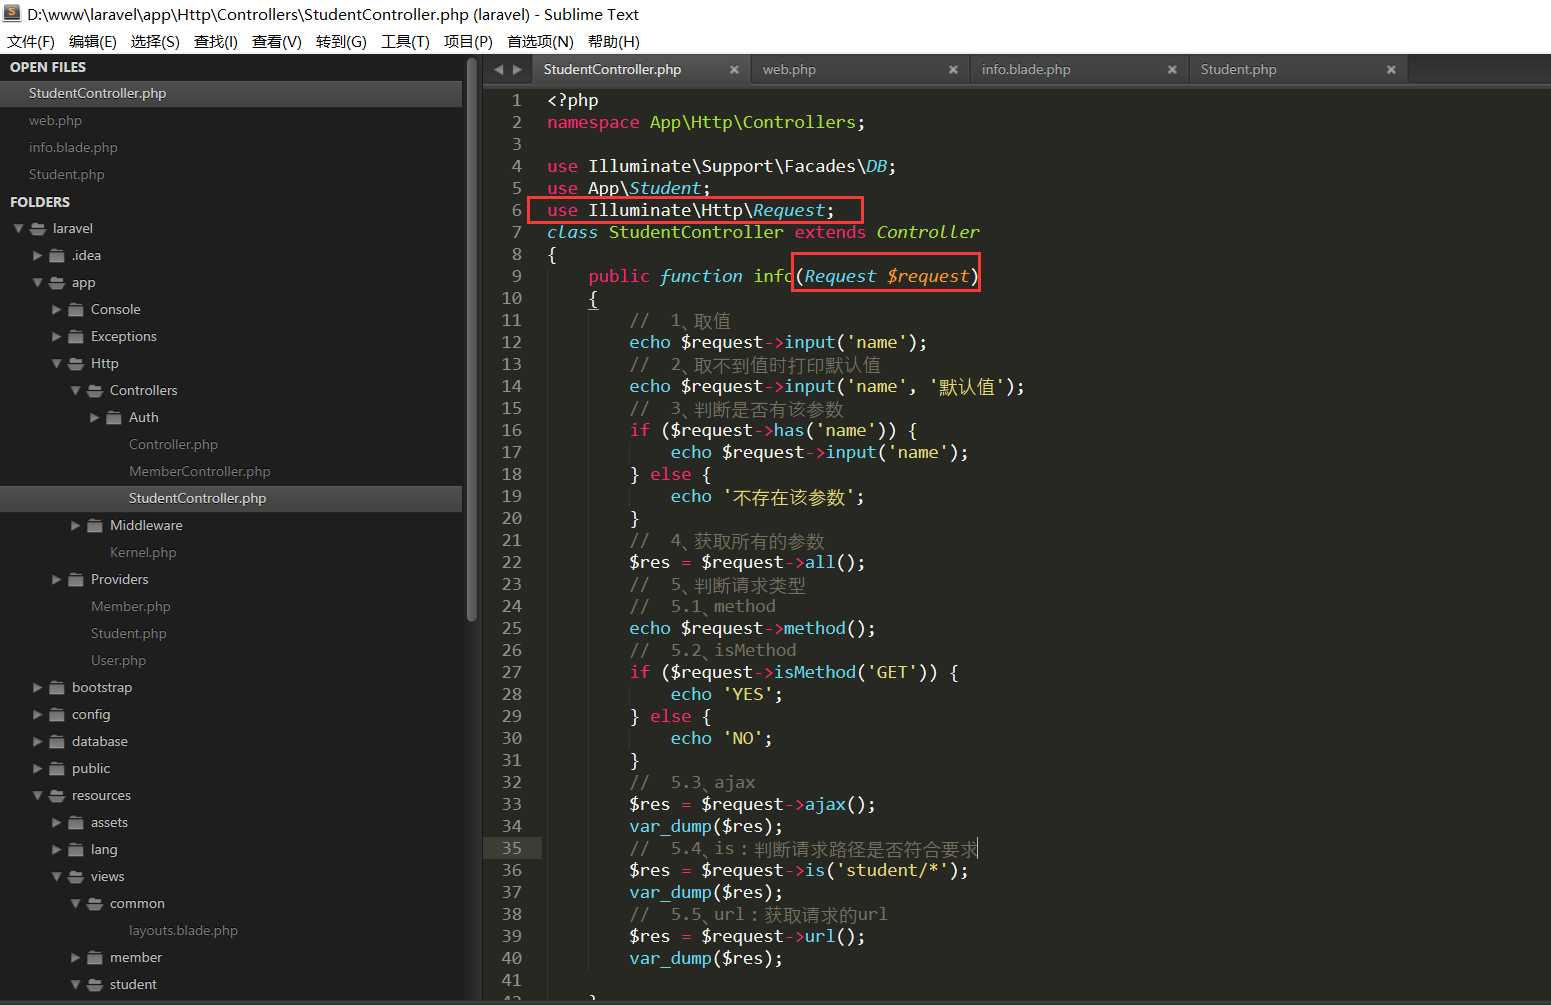The width and height of the screenshot is (1551, 1005).
Task: Open Kernel.php in the sidebar tree
Action: tap(143, 552)
